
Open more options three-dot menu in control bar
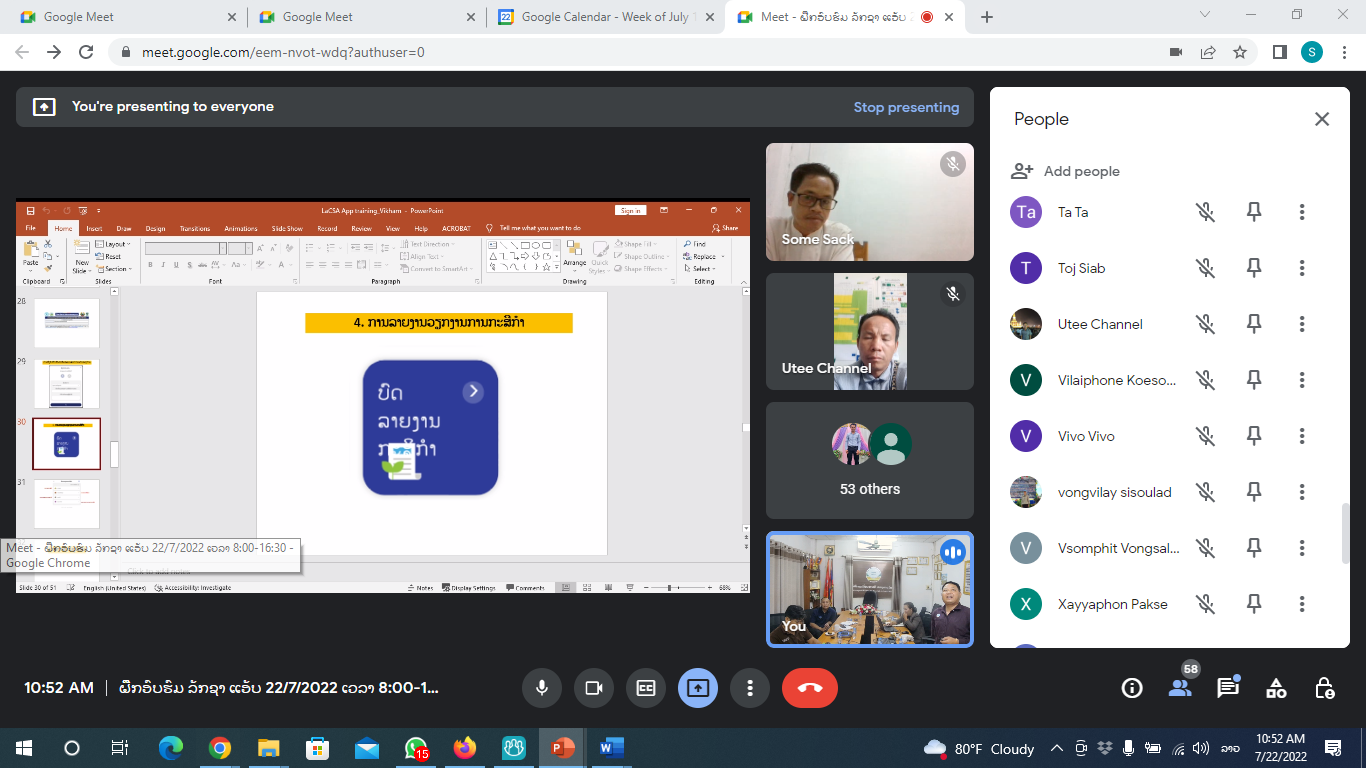coord(750,688)
